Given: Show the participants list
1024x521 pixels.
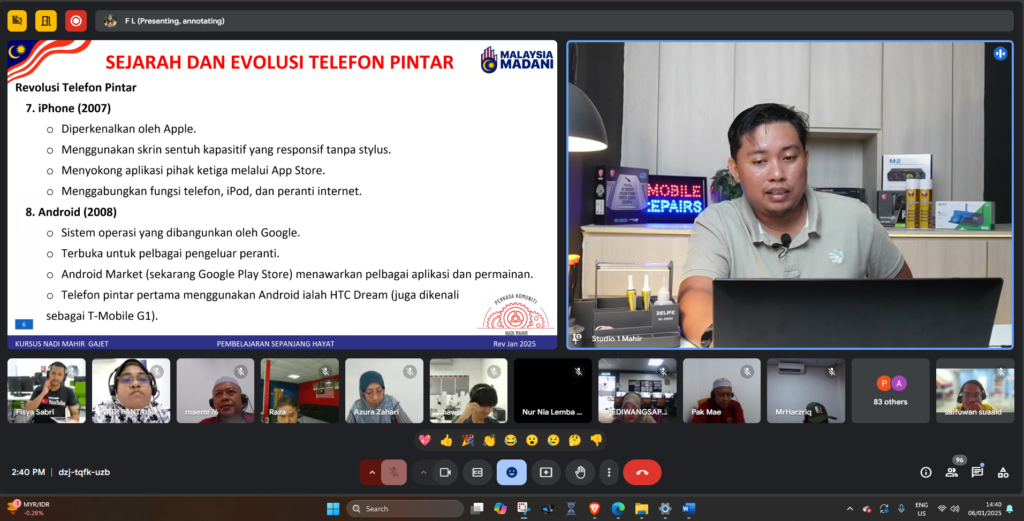Looking at the screenshot, I should click(x=951, y=472).
